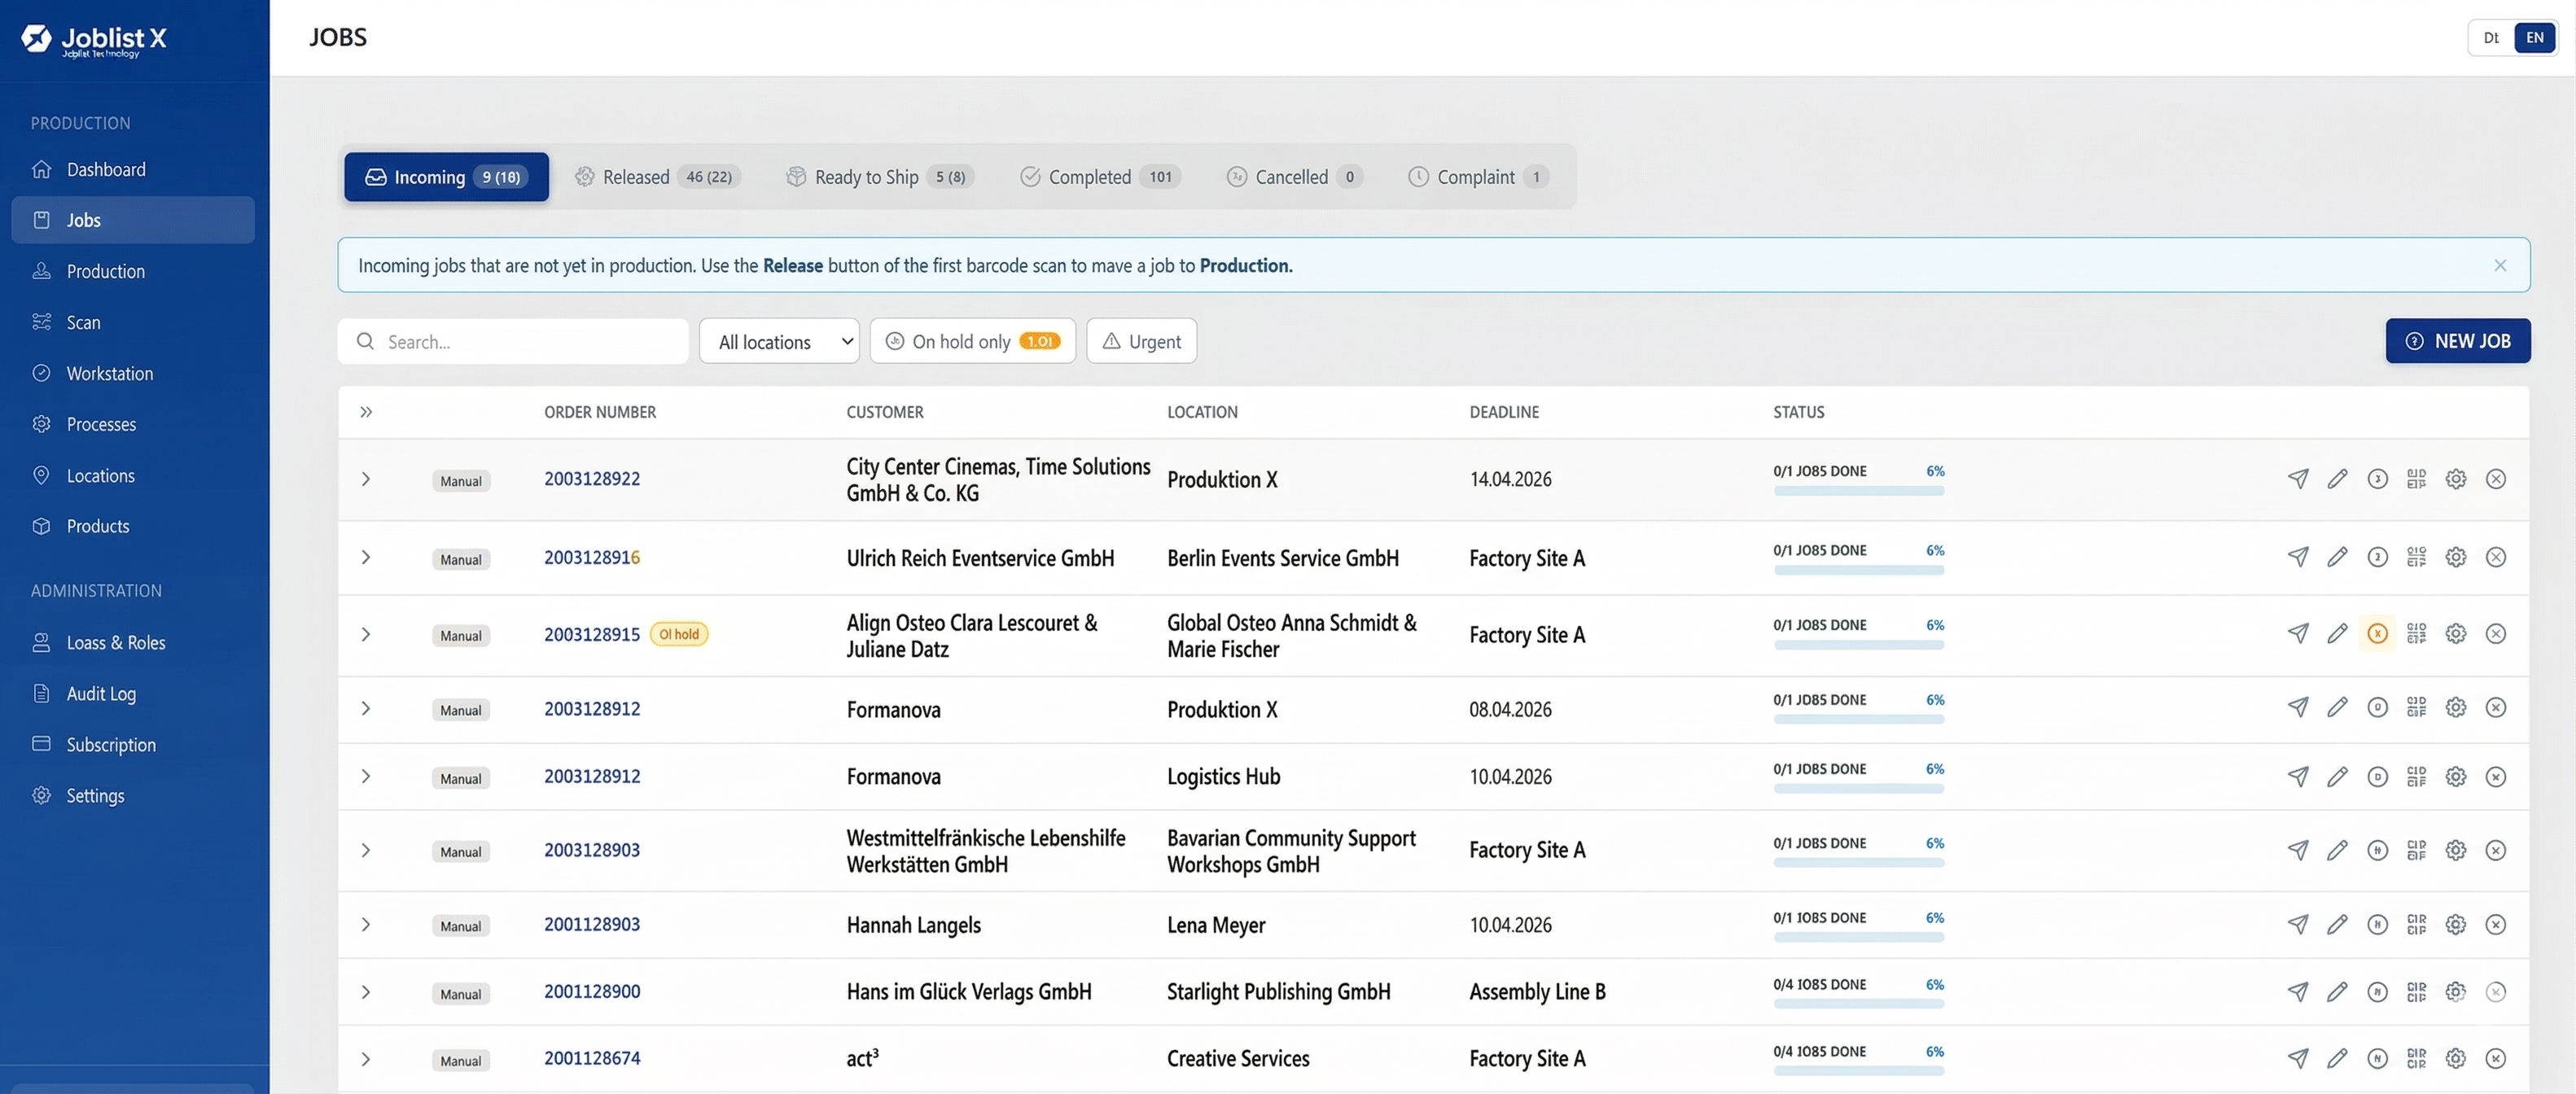Toggle the On hold only filter
This screenshot has width=2576, height=1094.
pyautogui.click(x=972, y=341)
